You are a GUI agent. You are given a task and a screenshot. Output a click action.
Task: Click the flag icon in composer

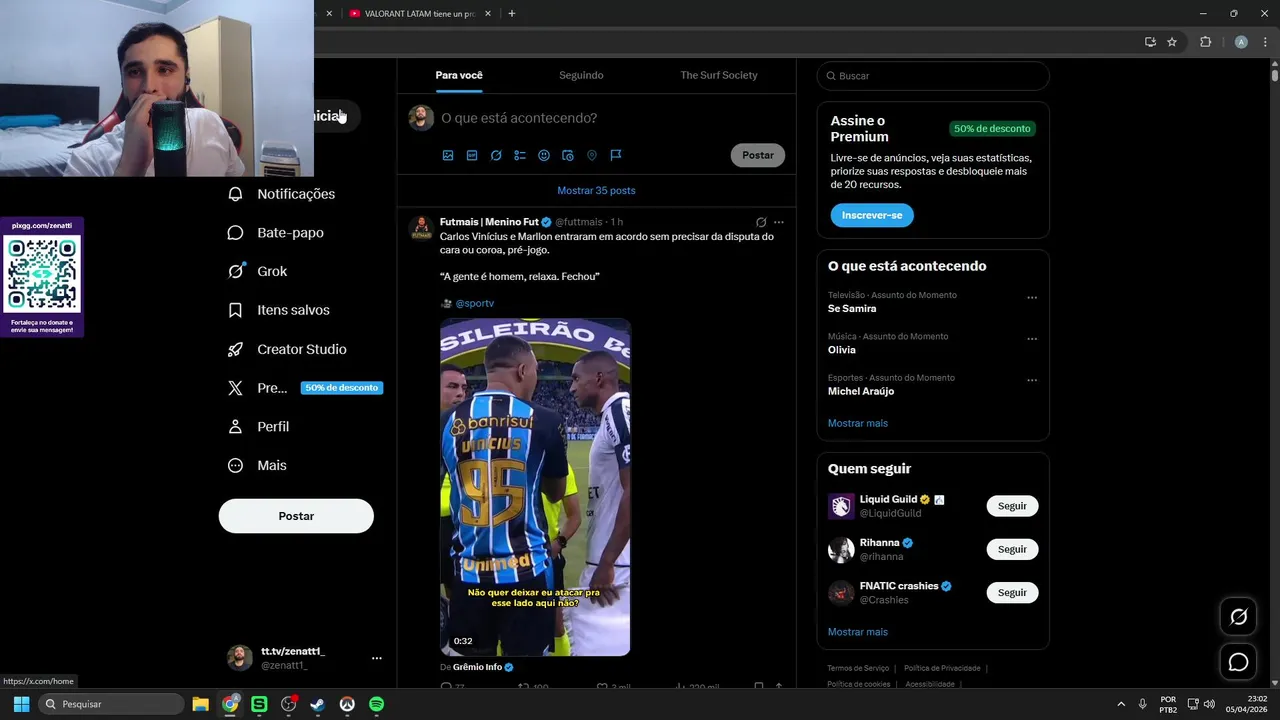(616, 155)
